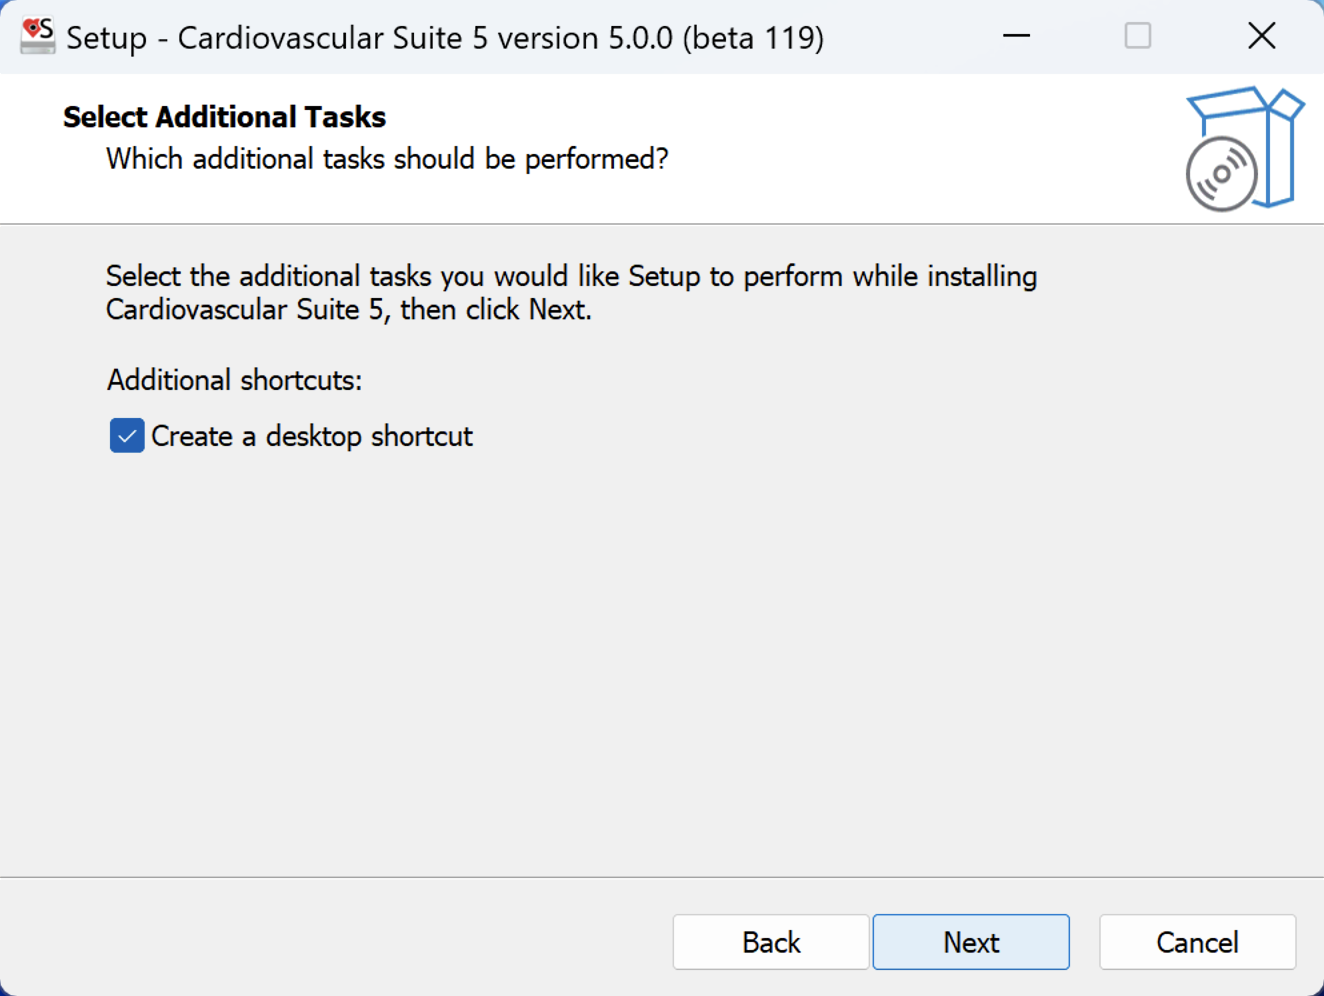
Task: Minimize the setup window
Action: tap(1016, 36)
